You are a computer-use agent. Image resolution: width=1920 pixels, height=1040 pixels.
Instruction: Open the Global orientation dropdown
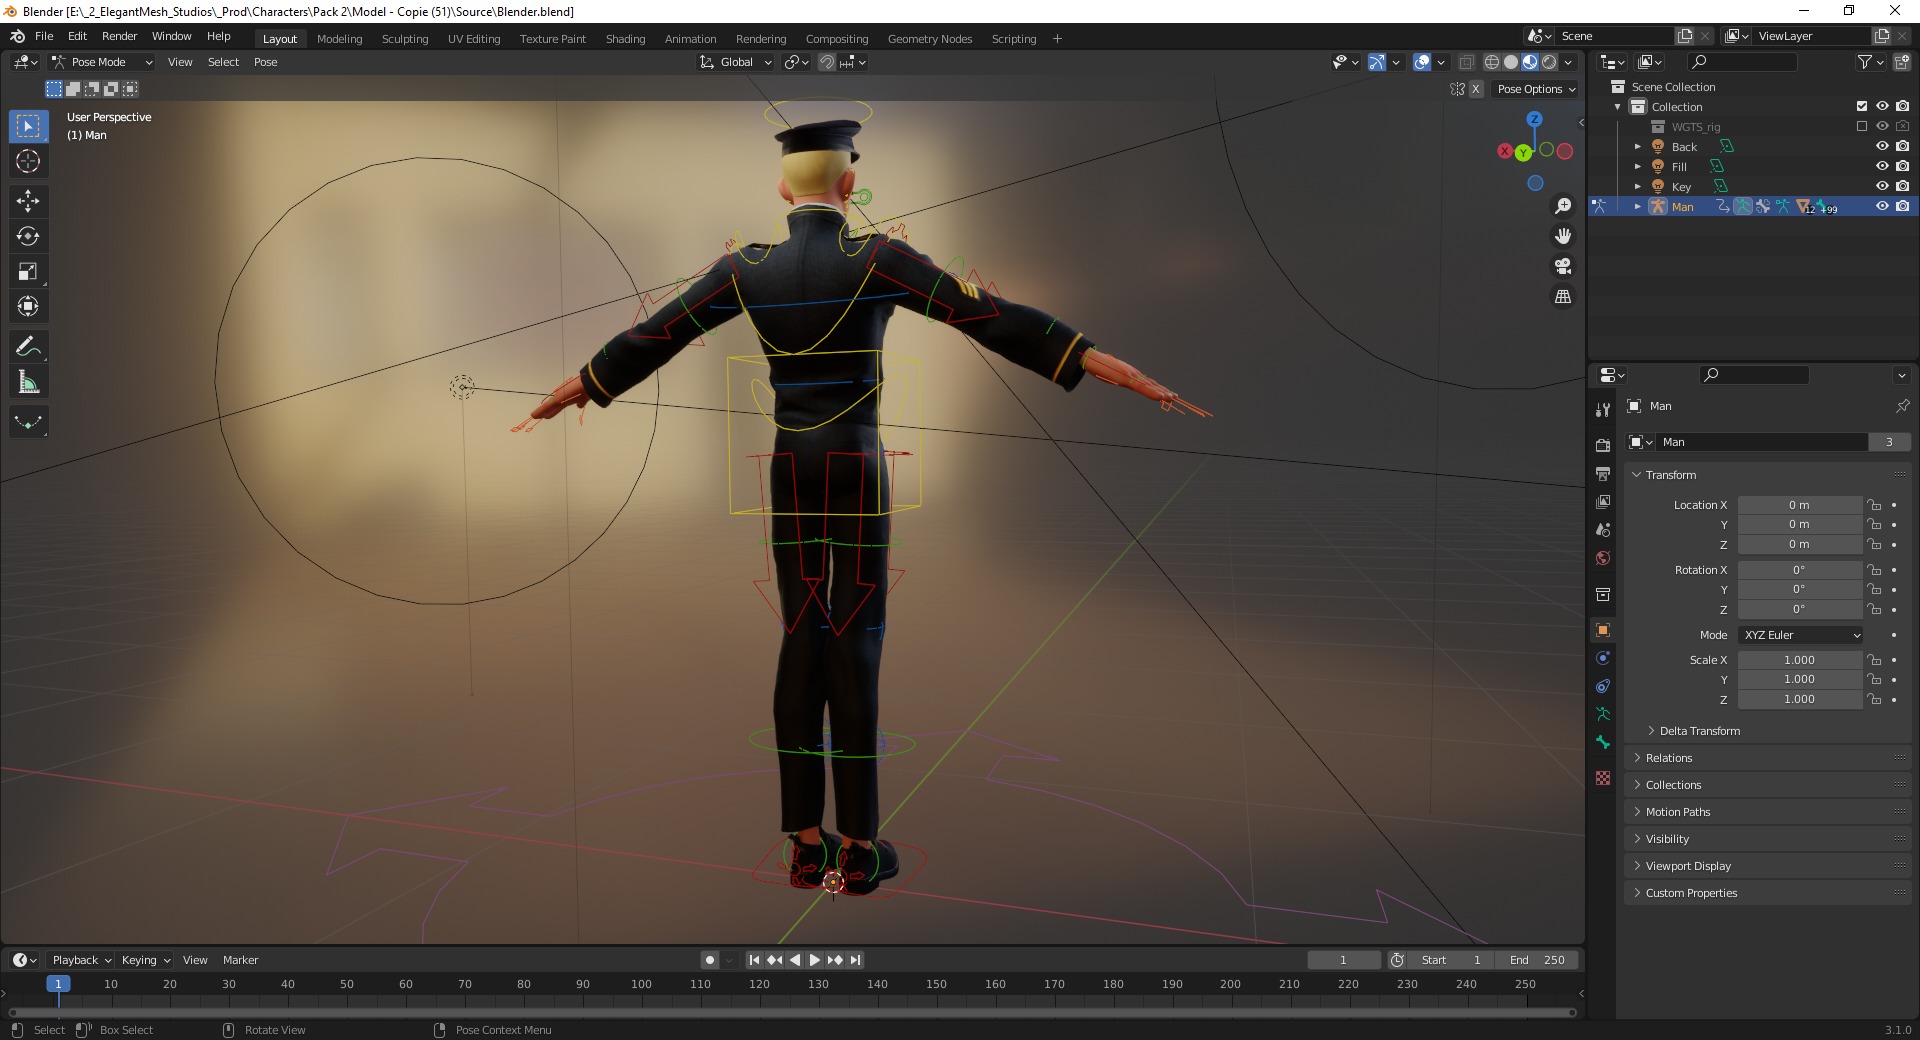tap(736, 62)
